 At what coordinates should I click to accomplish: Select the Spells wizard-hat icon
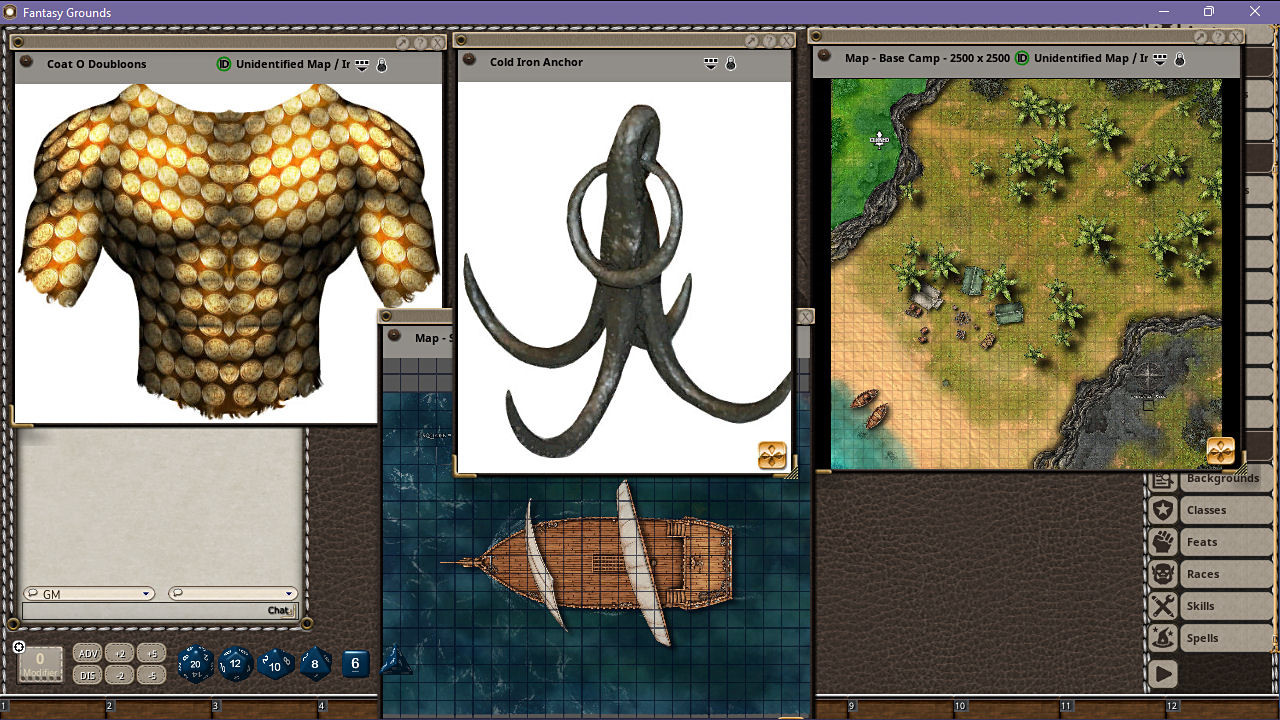[x=1163, y=637]
